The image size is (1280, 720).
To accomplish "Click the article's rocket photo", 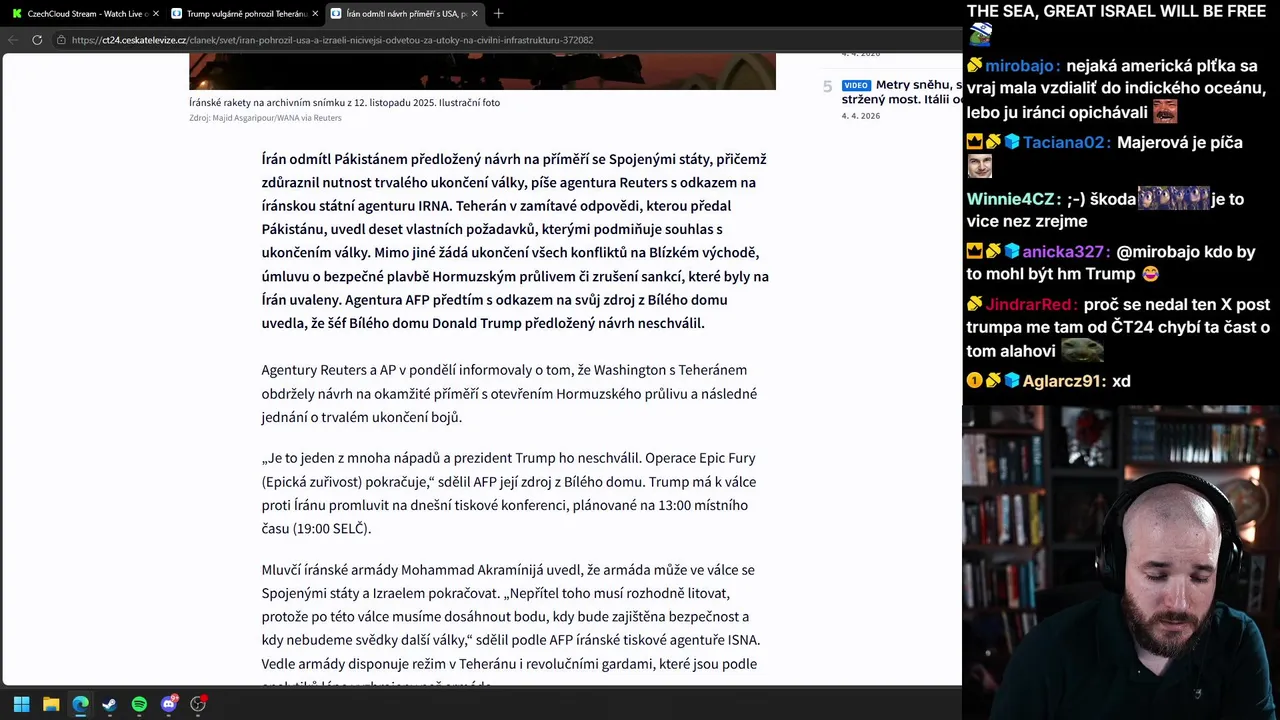I will [x=482, y=72].
